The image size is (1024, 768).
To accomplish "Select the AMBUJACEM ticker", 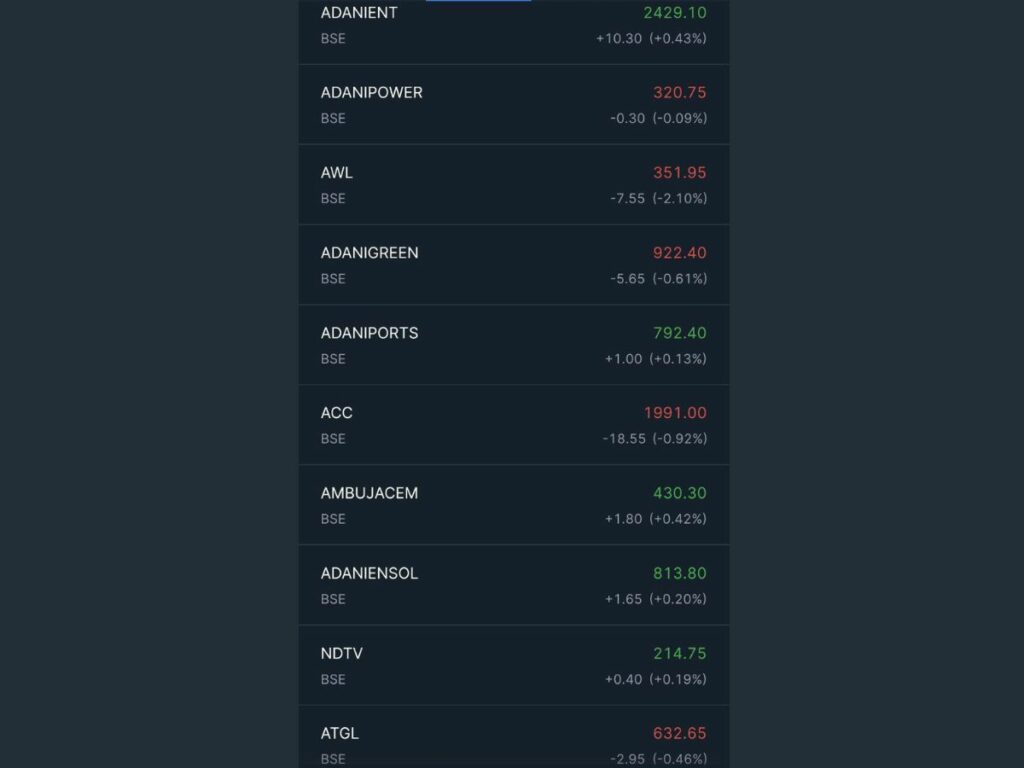I will pyautogui.click(x=369, y=493).
